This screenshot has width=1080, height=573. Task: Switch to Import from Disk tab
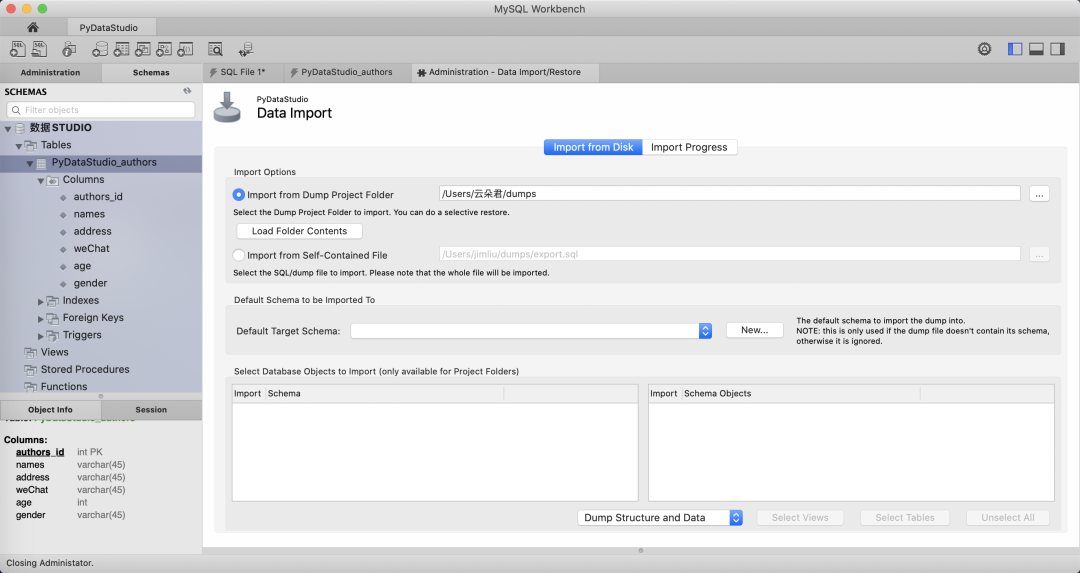point(593,147)
